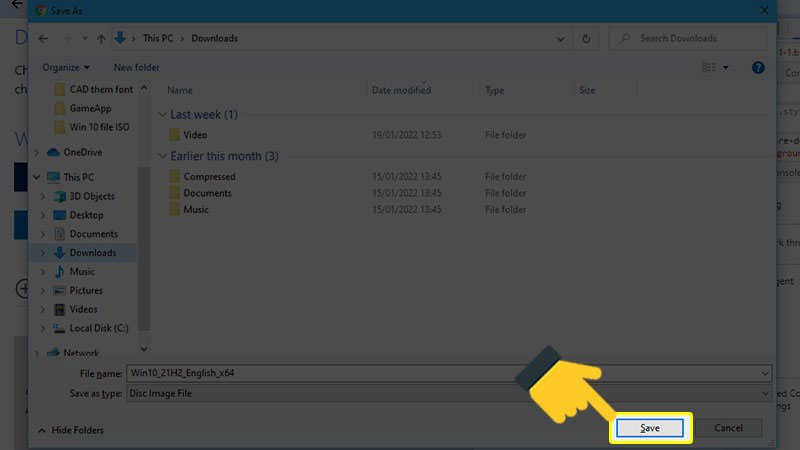Click Hide Folders toggle
The image size is (800, 450).
pyautogui.click(x=71, y=430)
